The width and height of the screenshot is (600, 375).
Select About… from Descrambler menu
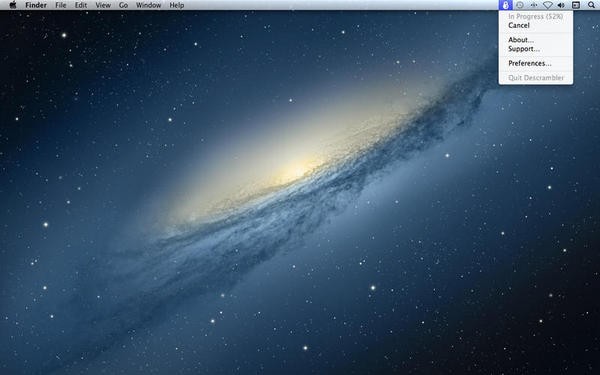[x=520, y=40]
